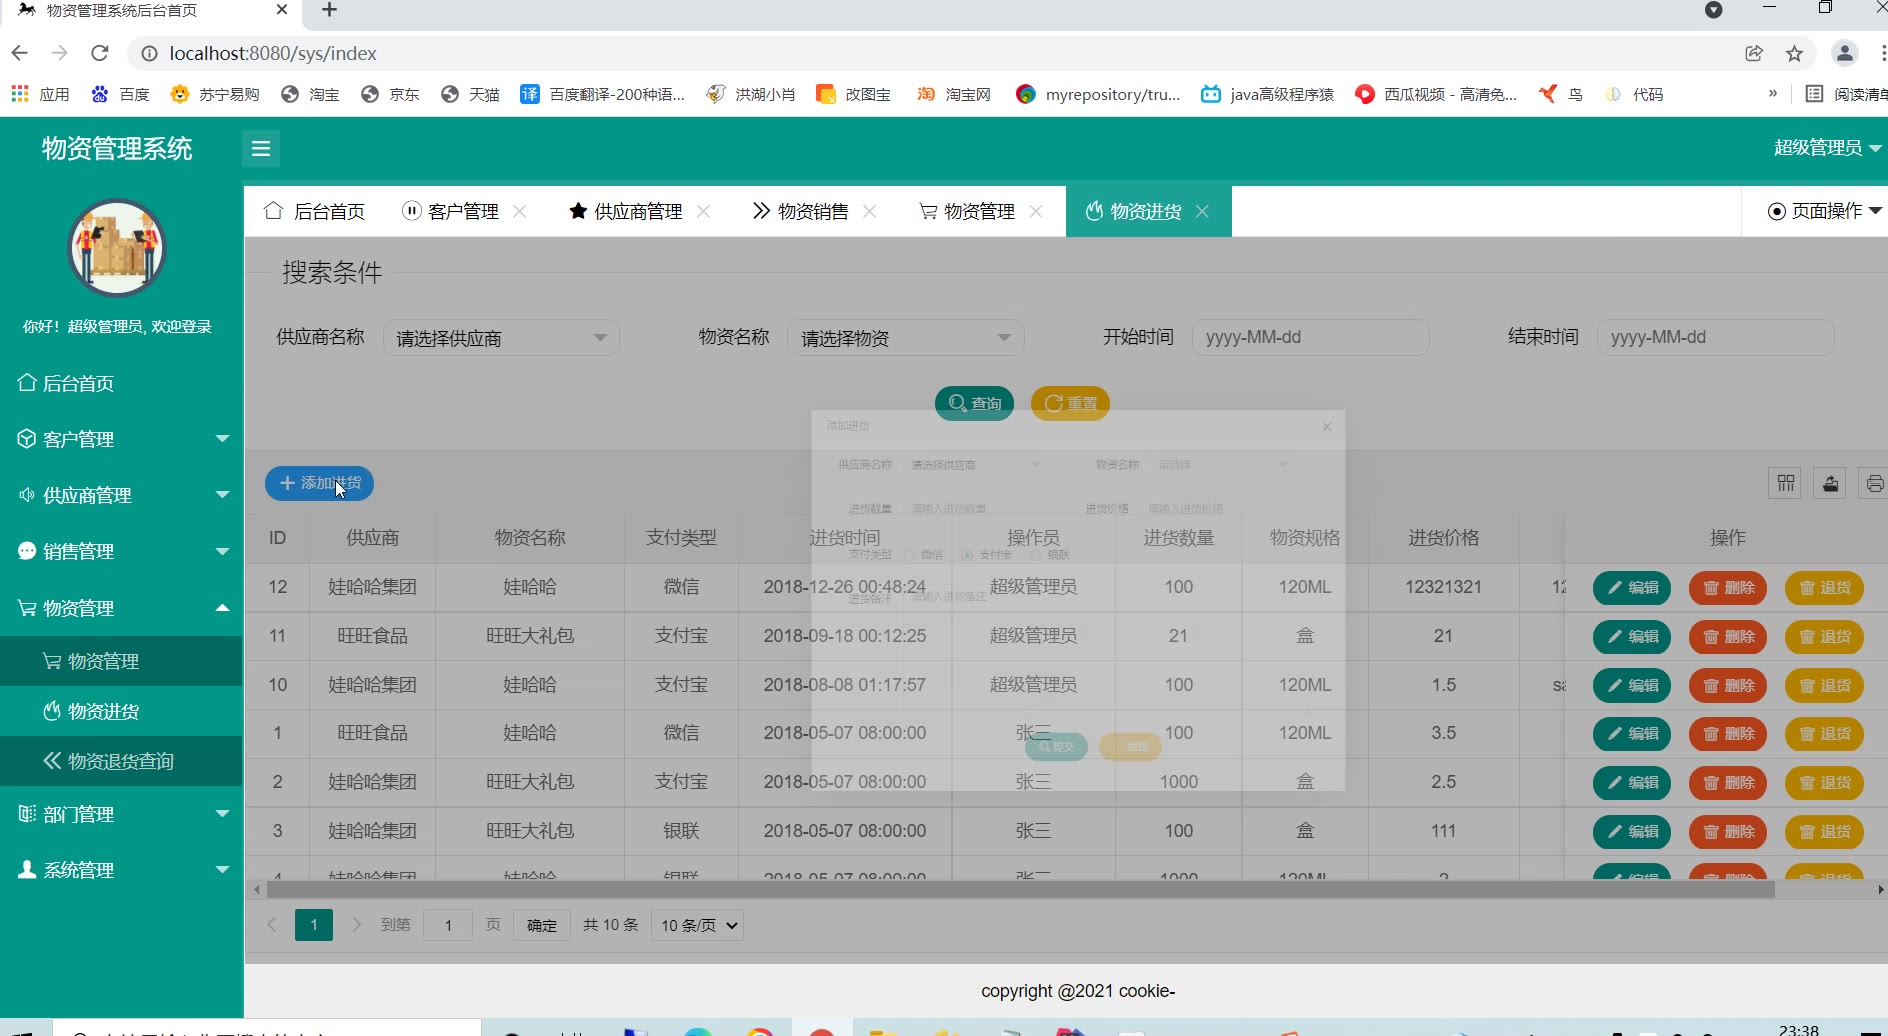Viewport: 1888px width, 1036px height.
Task: Close the 物资进货 tab with its X
Action: tap(1202, 212)
